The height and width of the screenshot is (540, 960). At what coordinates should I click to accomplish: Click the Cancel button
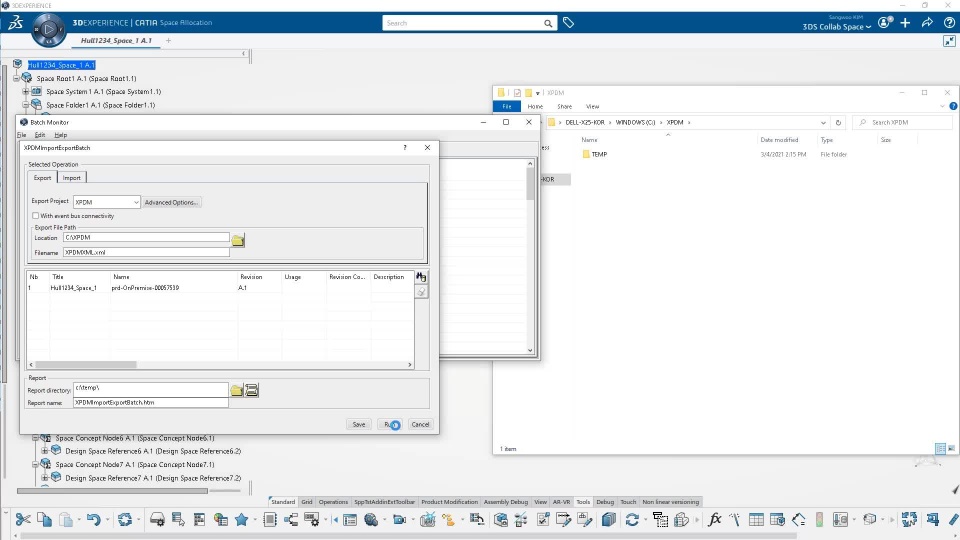[x=420, y=424]
